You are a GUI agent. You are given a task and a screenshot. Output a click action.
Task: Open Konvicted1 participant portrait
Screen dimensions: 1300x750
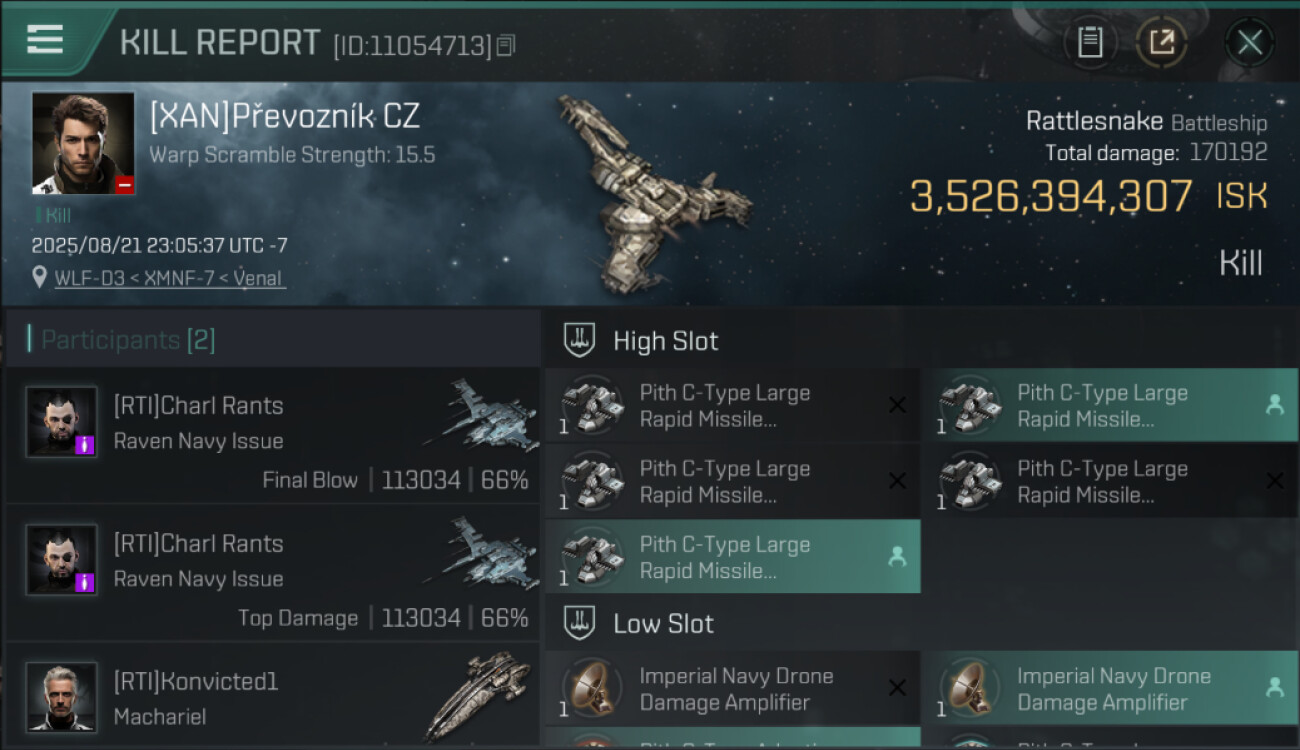tap(62, 696)
